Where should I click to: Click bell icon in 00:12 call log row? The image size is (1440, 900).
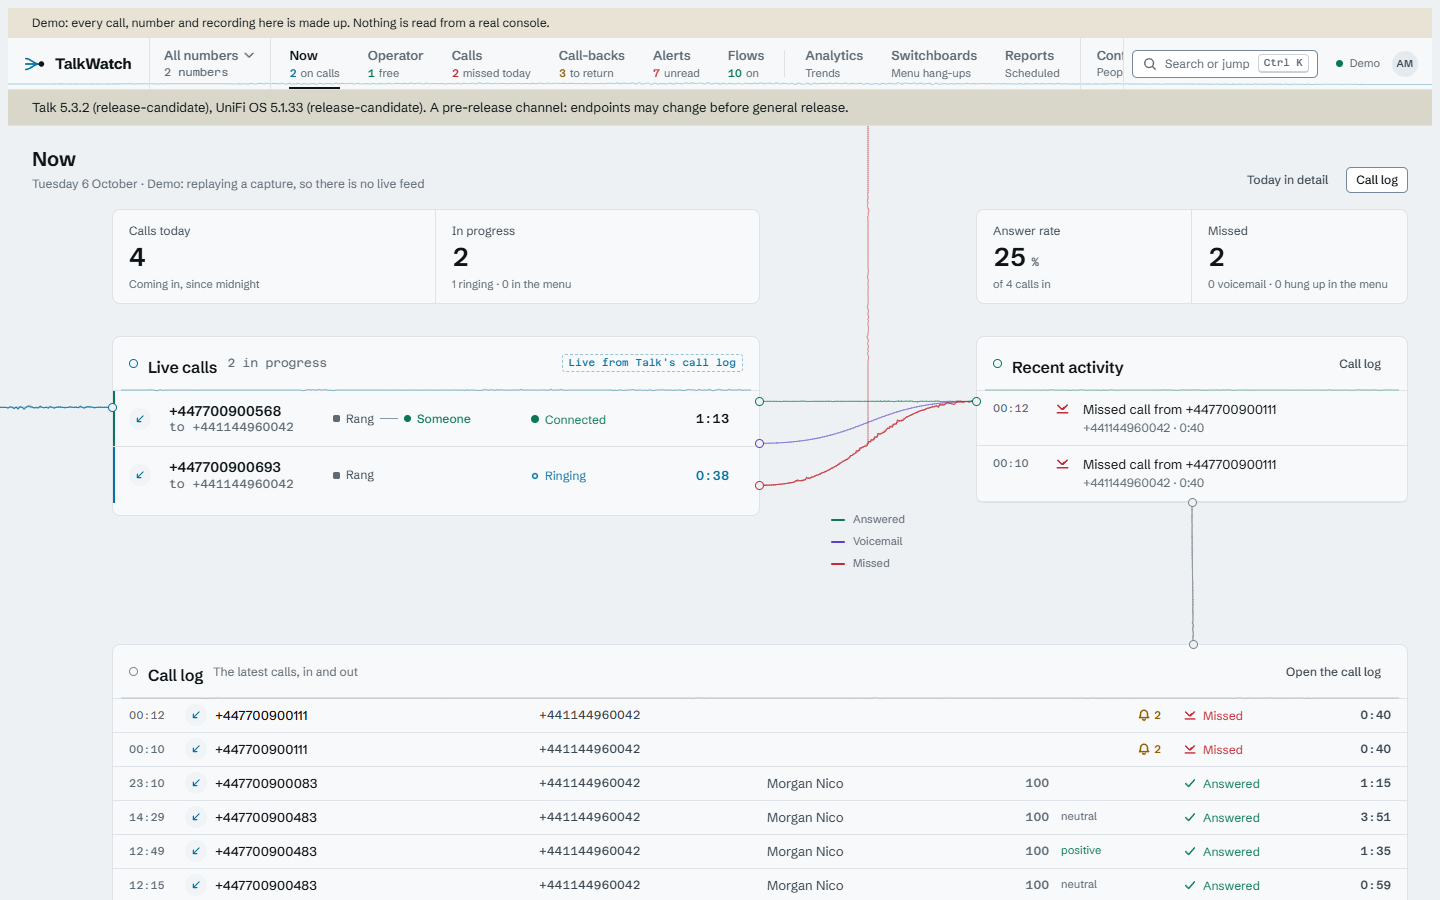1143,716
